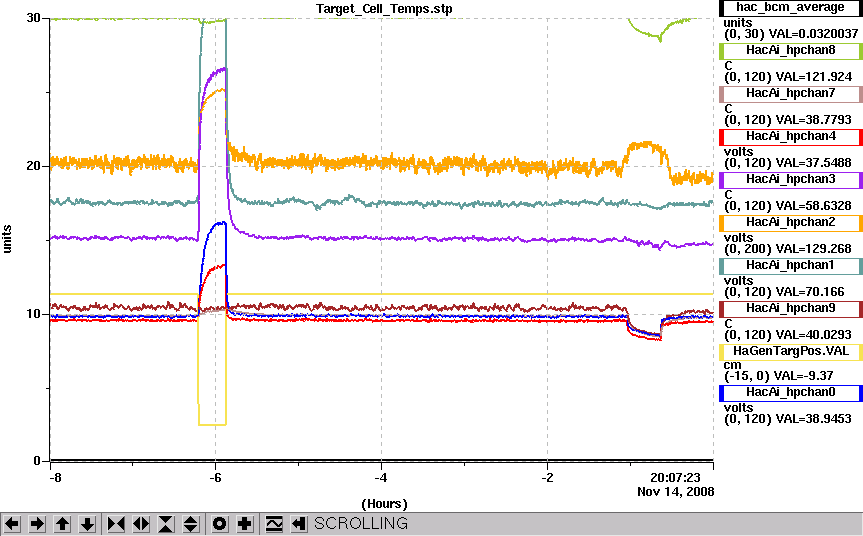
Task: Click the VAL=70.166 reading text
Action: (810, 292)
